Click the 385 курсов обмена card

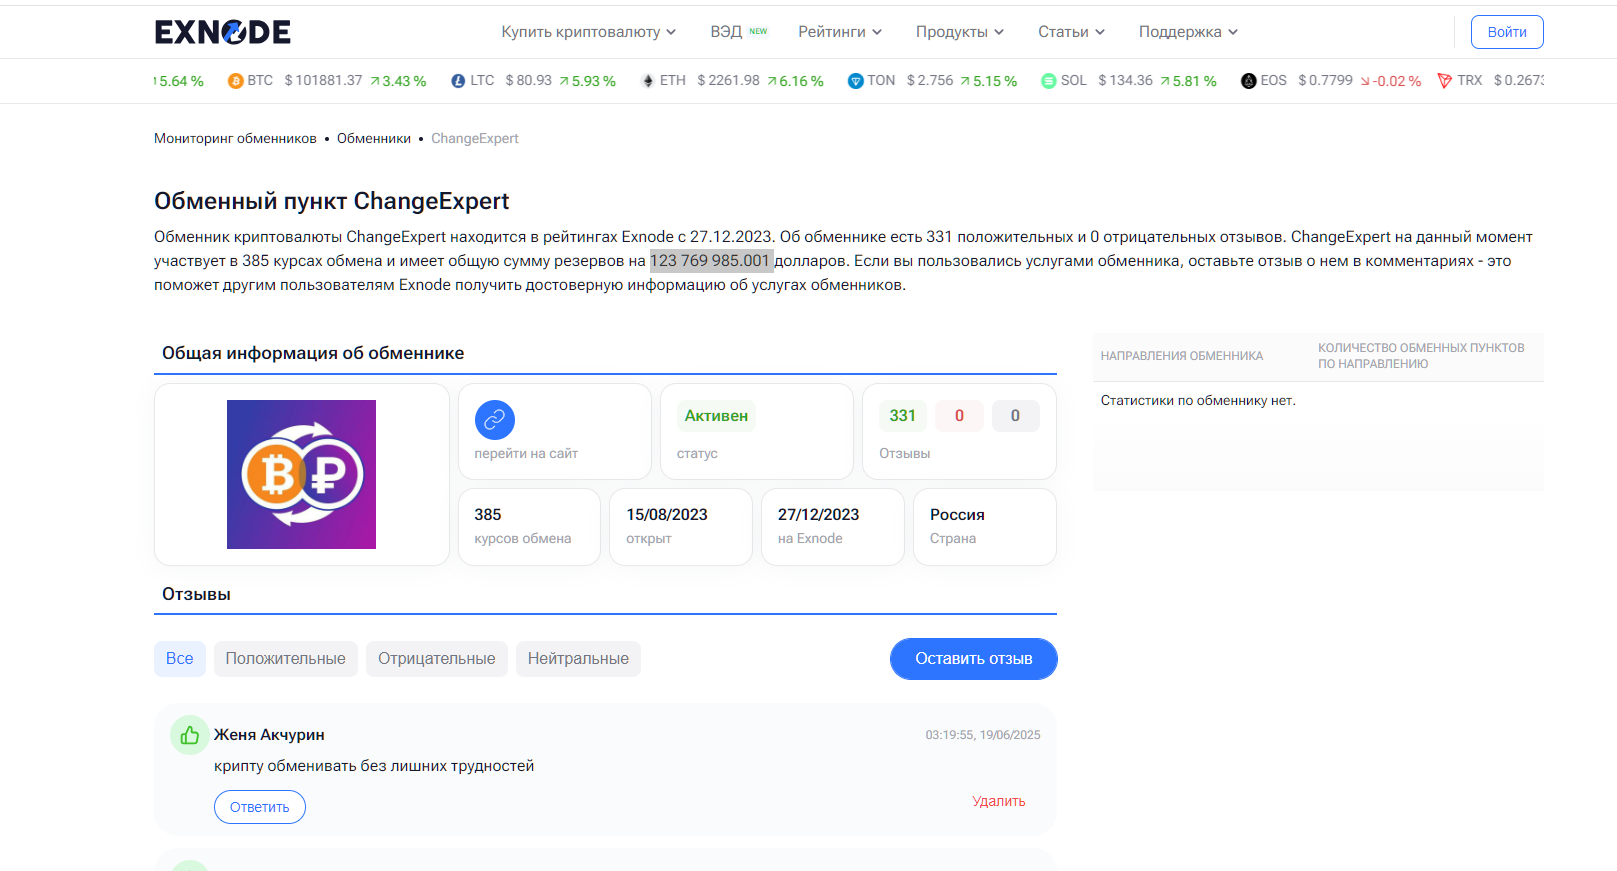point(529,527)
